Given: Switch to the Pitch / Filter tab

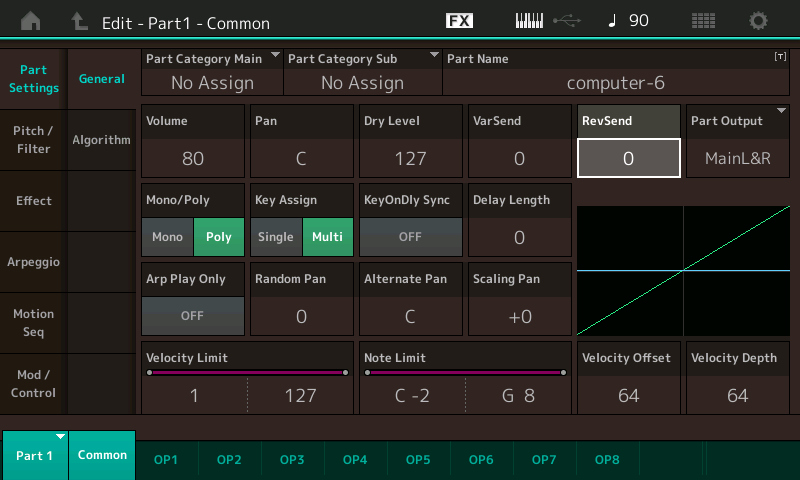Looking at the screenshot, I should [33, 140].
